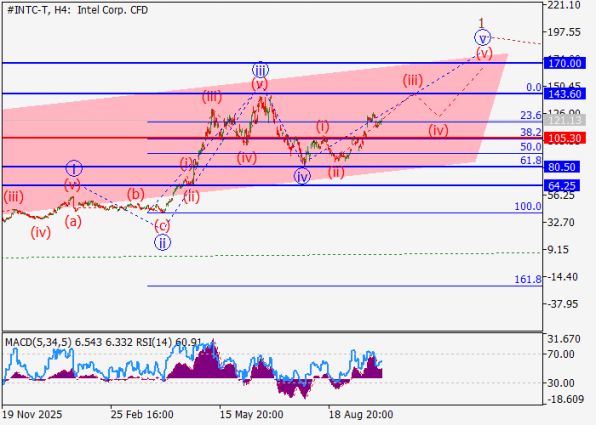Screen dimensions: 596x425
Task: Select the Fibonacci 38.2 level label
Action: (531, 132)
